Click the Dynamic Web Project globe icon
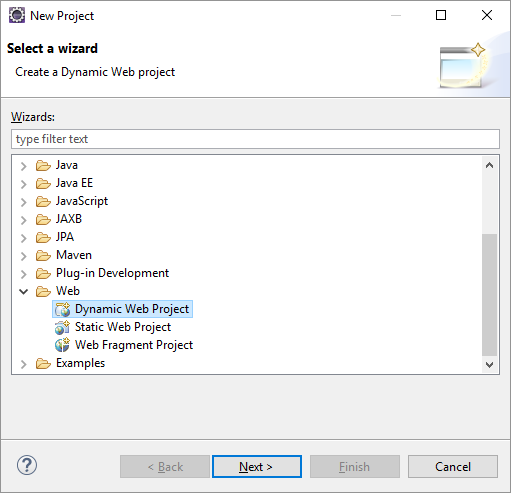This screenshot has height=493, width=511. (x=63, y=309)
